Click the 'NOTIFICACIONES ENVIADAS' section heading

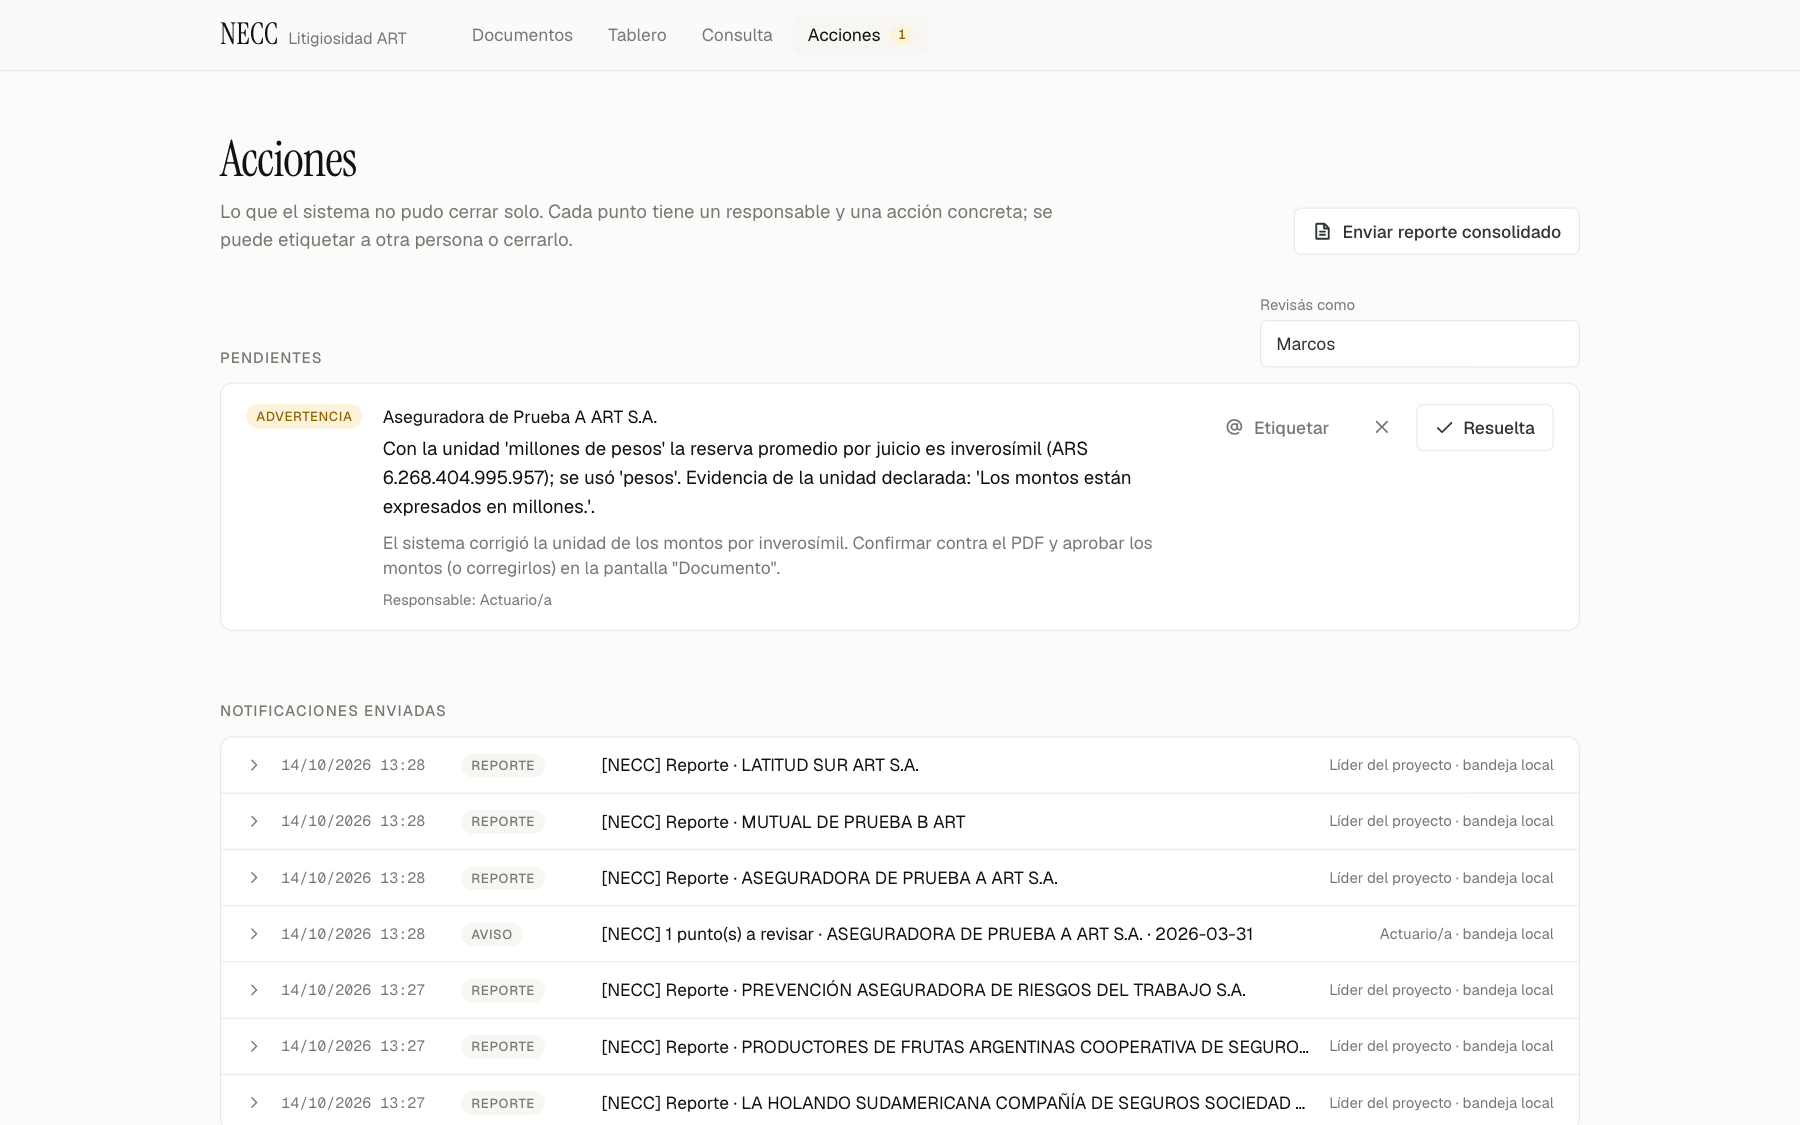(x=333, y=711)
